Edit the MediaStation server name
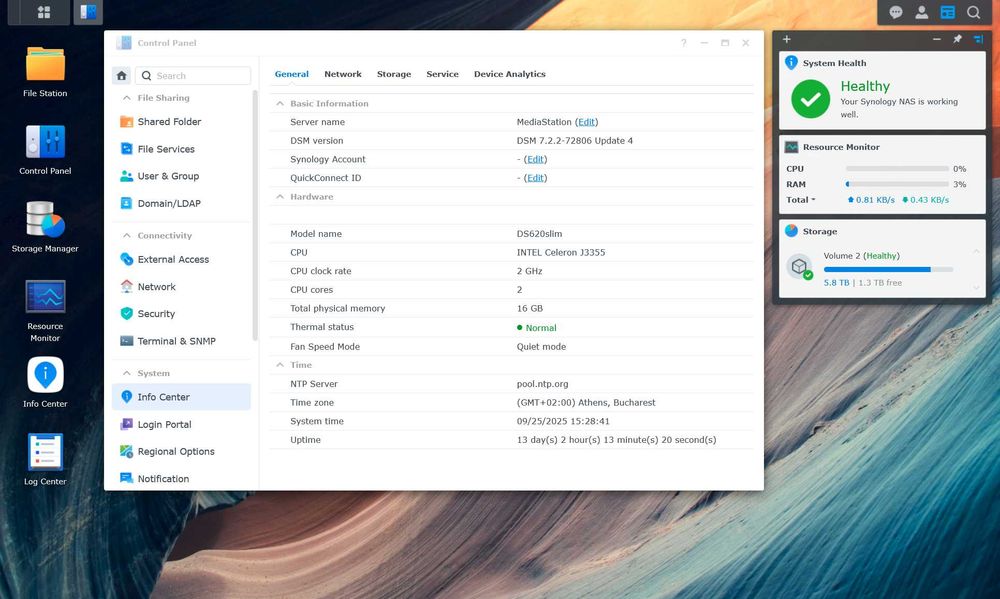Viewport: 1000px width, 599px height. click(586, 122)
